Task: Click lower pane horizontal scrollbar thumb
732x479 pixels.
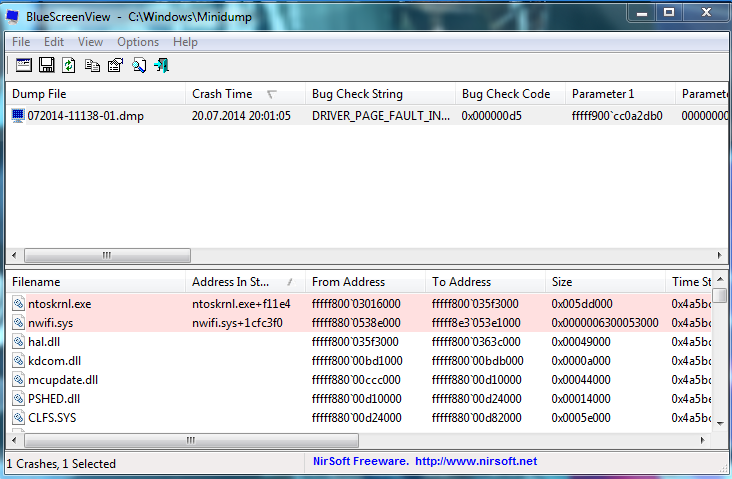Action: (x=191, y=440)
